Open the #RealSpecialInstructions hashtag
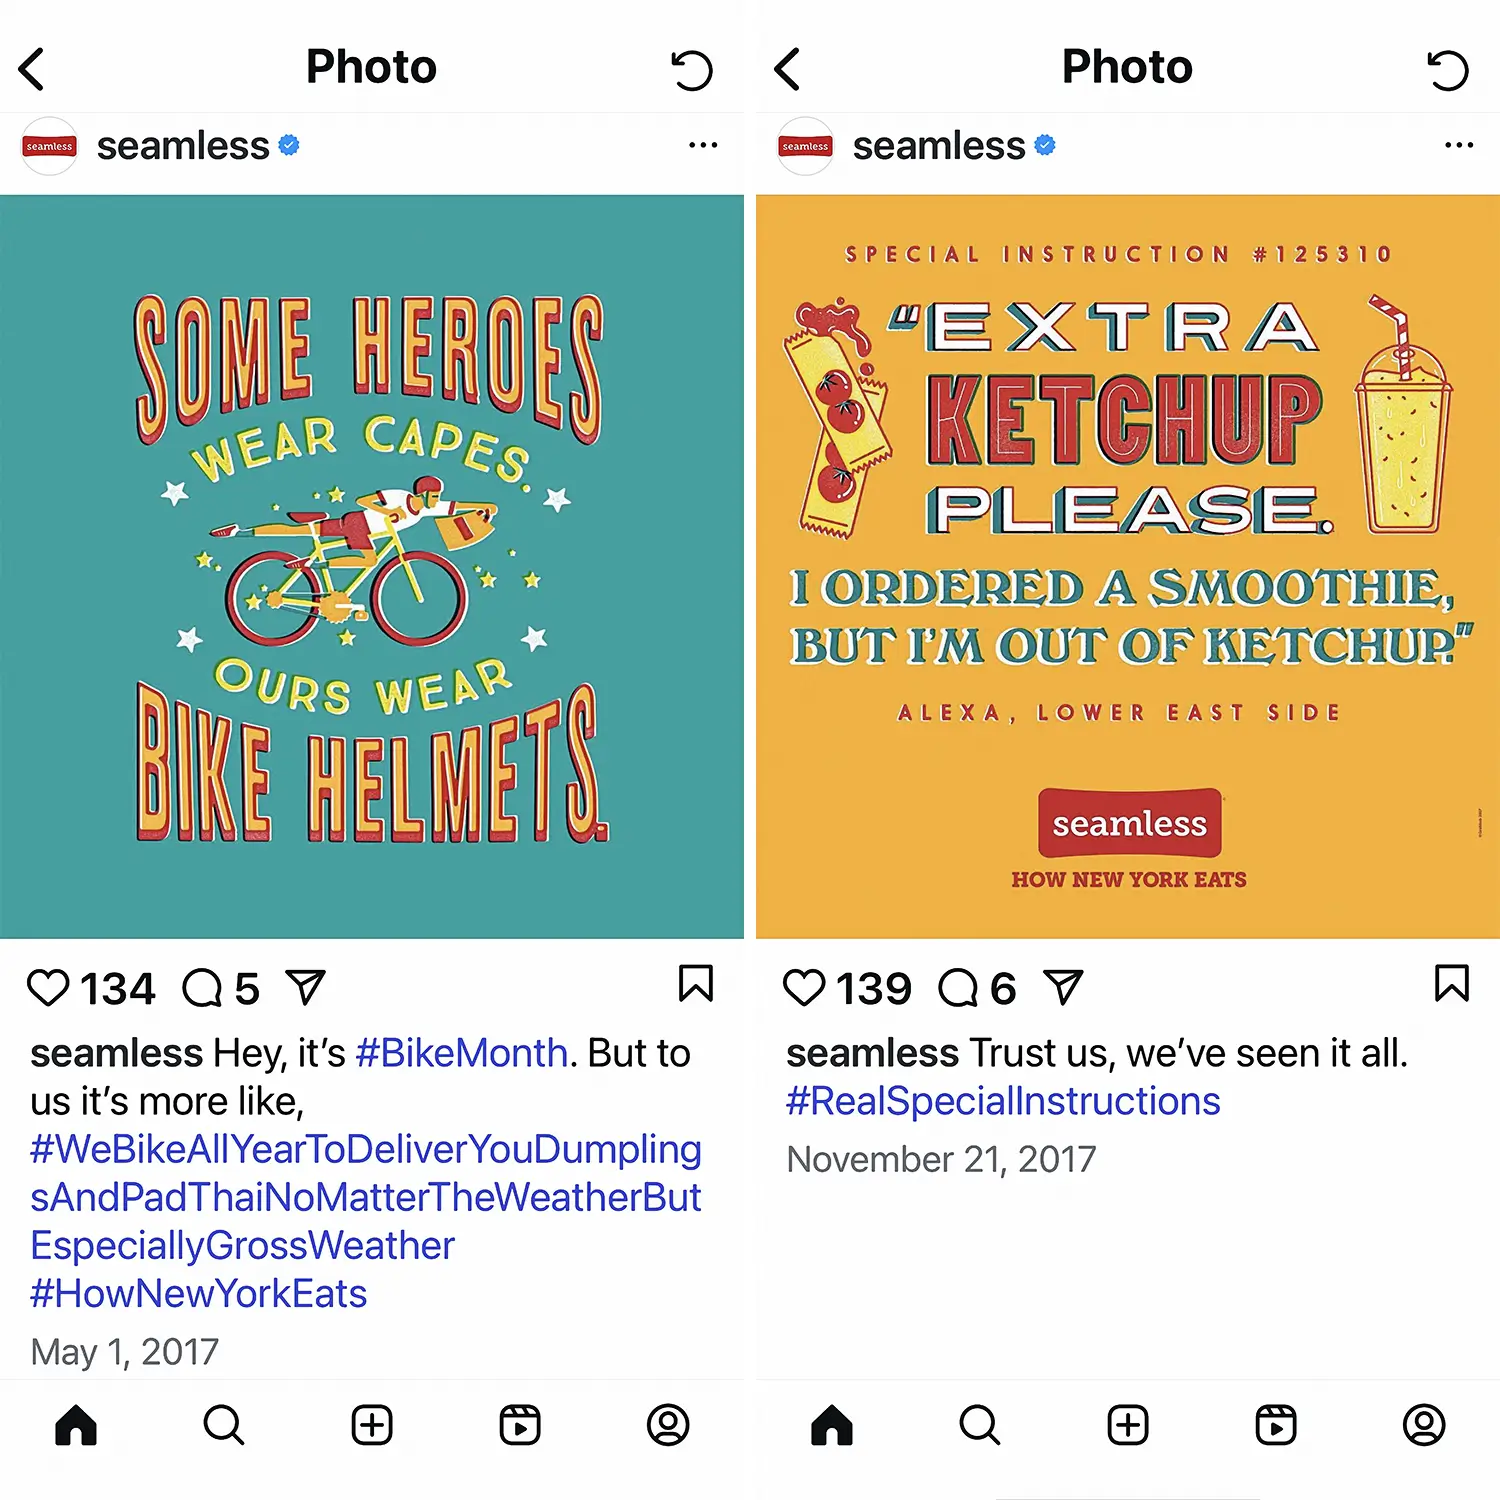The height and width of the screenshot is (1500, 1500). coord(1003,1101)
